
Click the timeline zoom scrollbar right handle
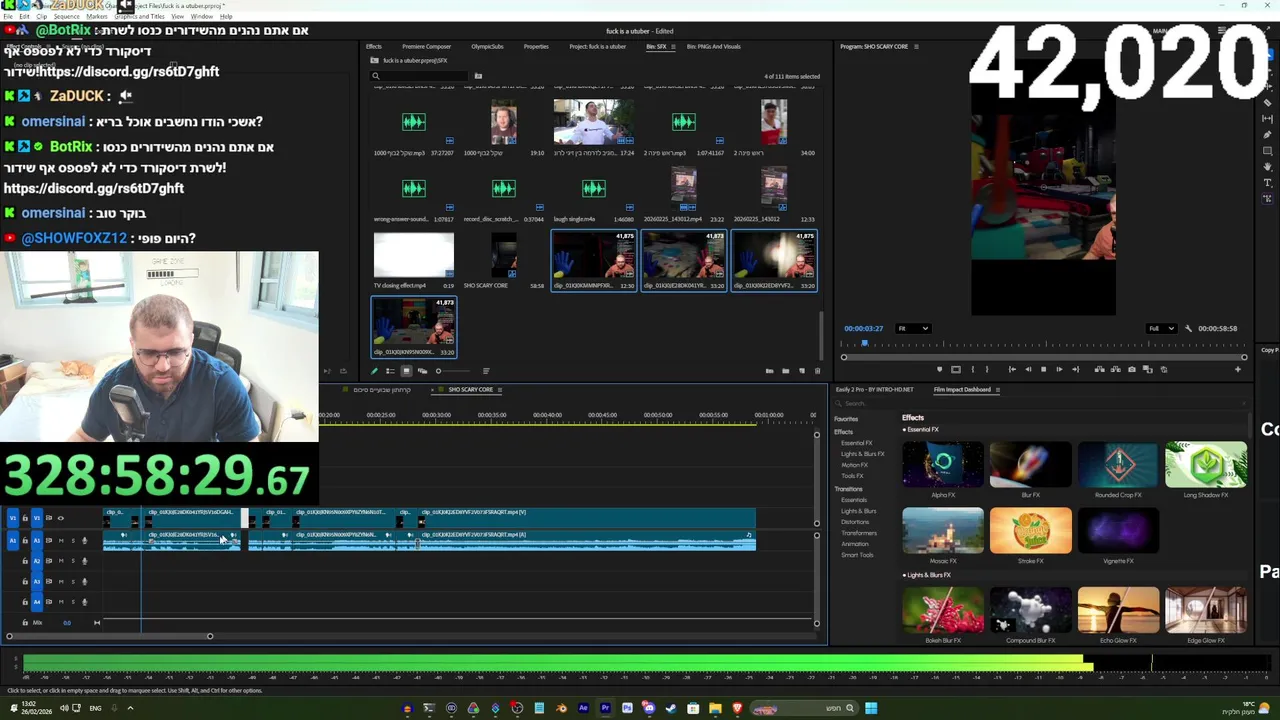point(210,636)
